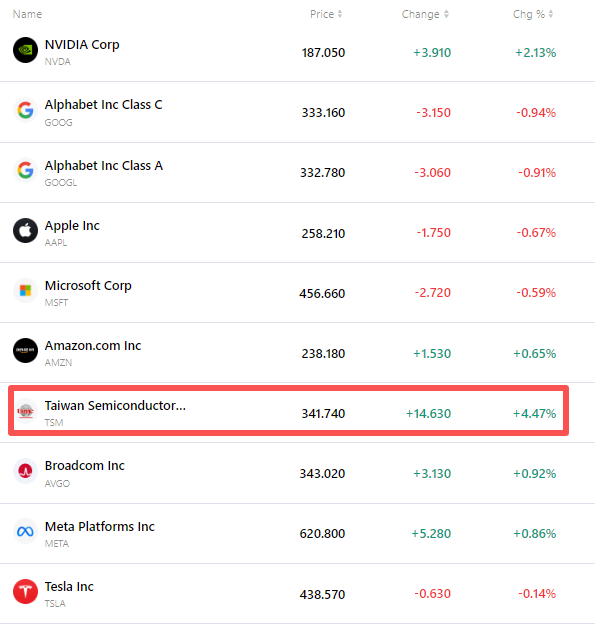Open Microsoft Corp stock link
Screen dimensions: 595x624
(88, 286)
